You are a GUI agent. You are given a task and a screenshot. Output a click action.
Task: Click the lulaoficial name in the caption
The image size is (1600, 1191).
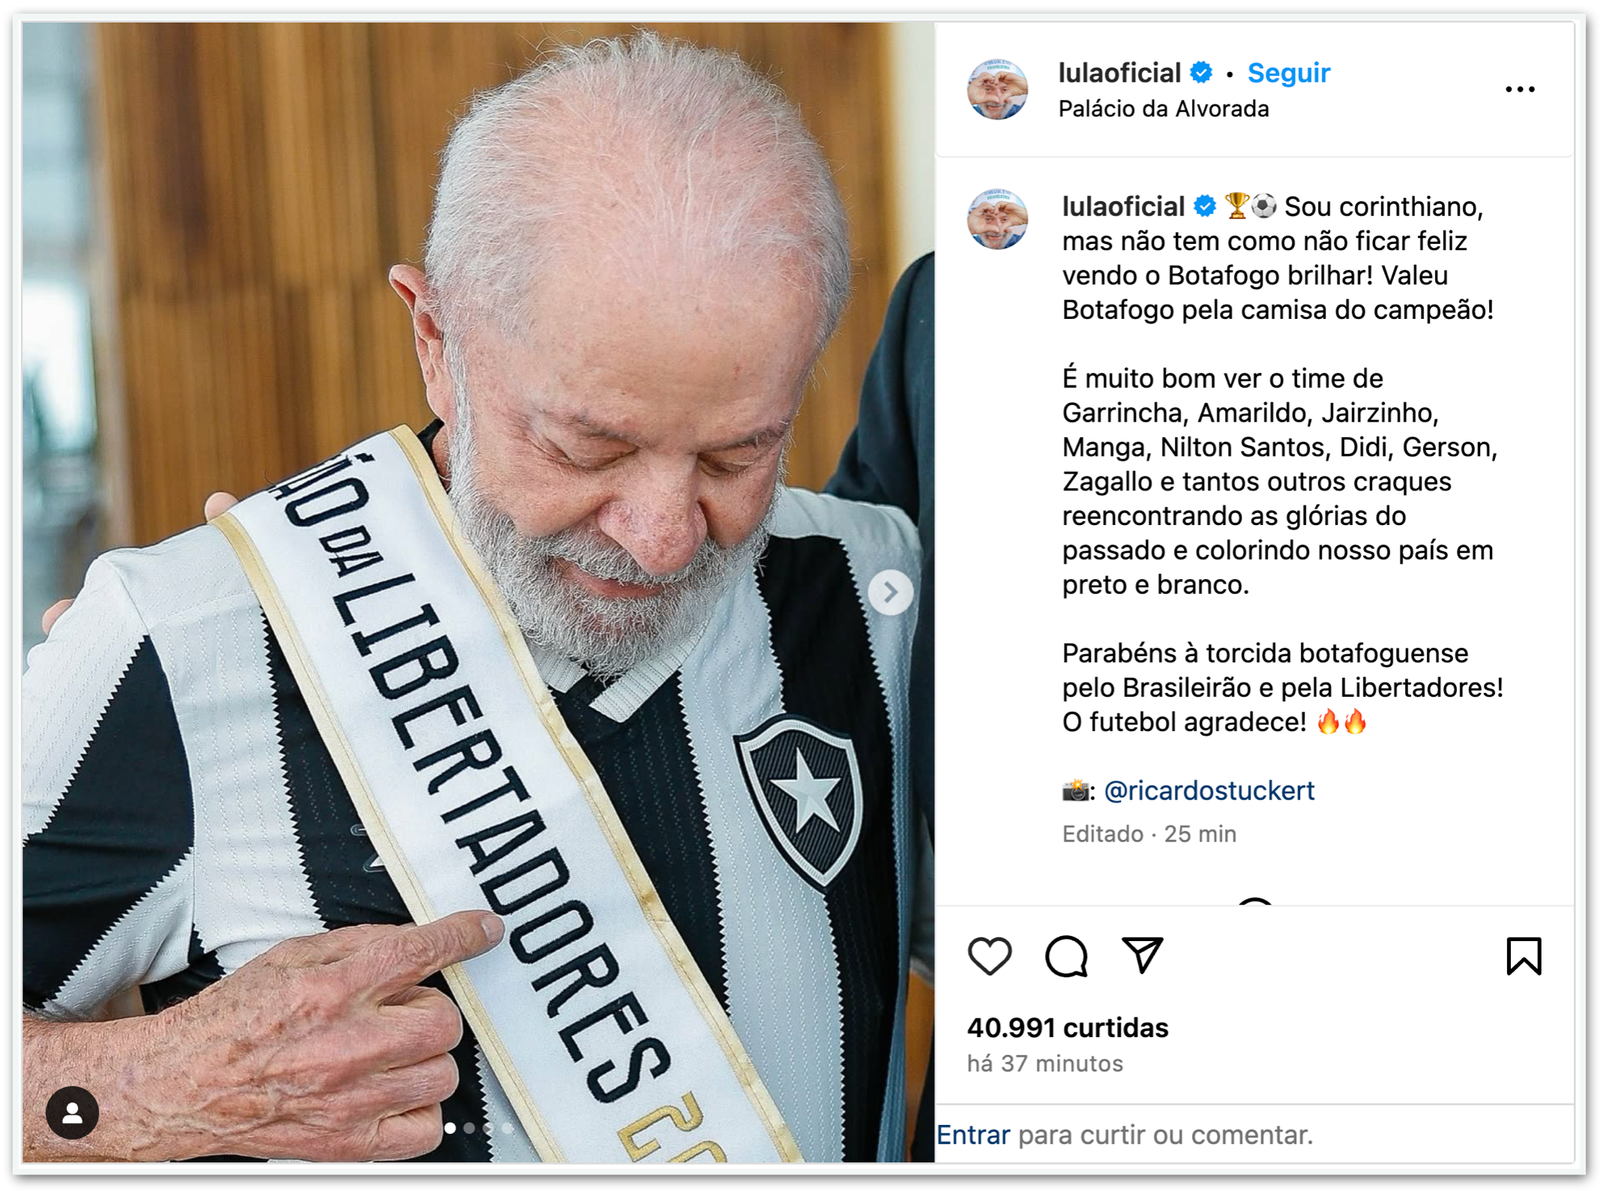(1123, 207)
